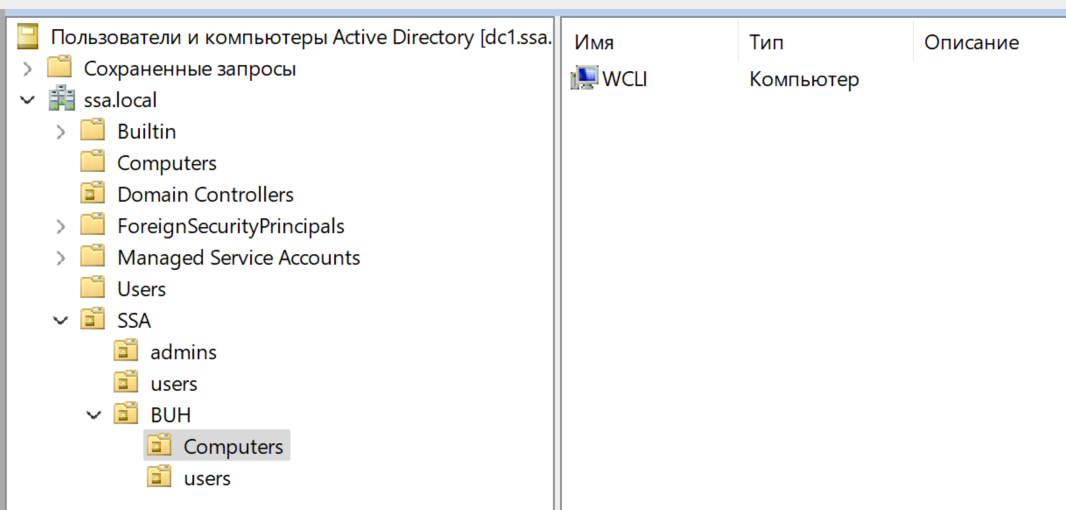The width and height of the screenshot is (1066, 510).
Task: Sort list by Тип column header
Action: [x=766, y=43]
